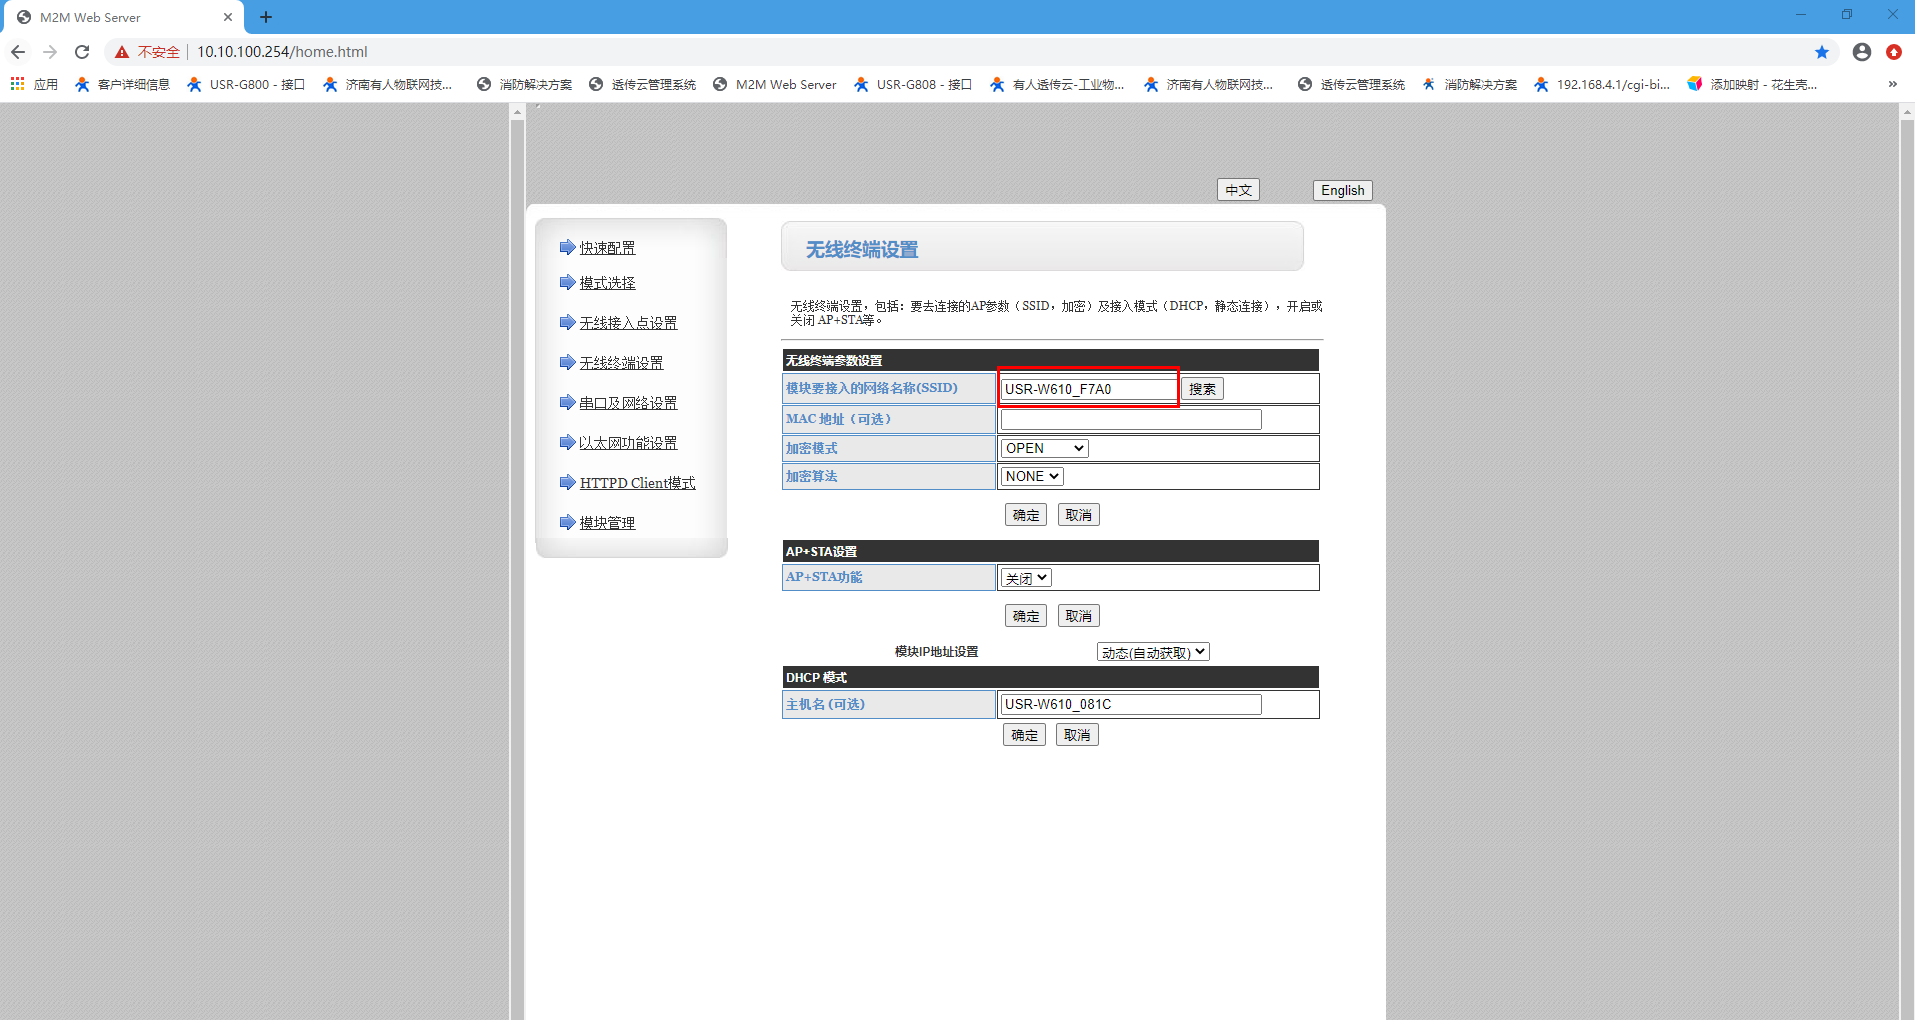Go to 串口及网络设置 sidebar item
Image resolution: width=1915 pixels, height=1020 pixels.
628,403
